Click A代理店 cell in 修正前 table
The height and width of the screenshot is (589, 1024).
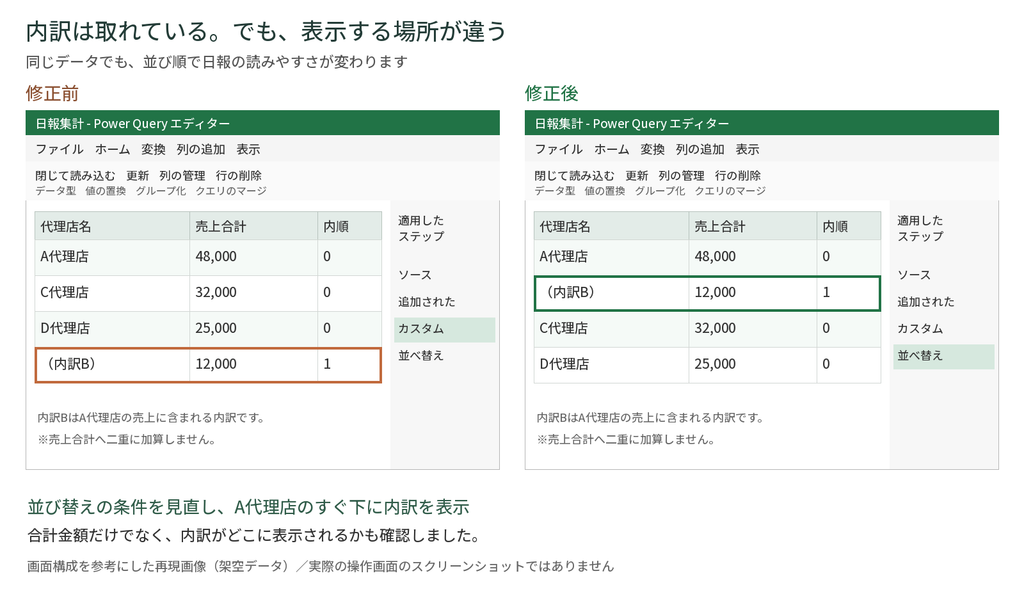[x=112, y=257]
